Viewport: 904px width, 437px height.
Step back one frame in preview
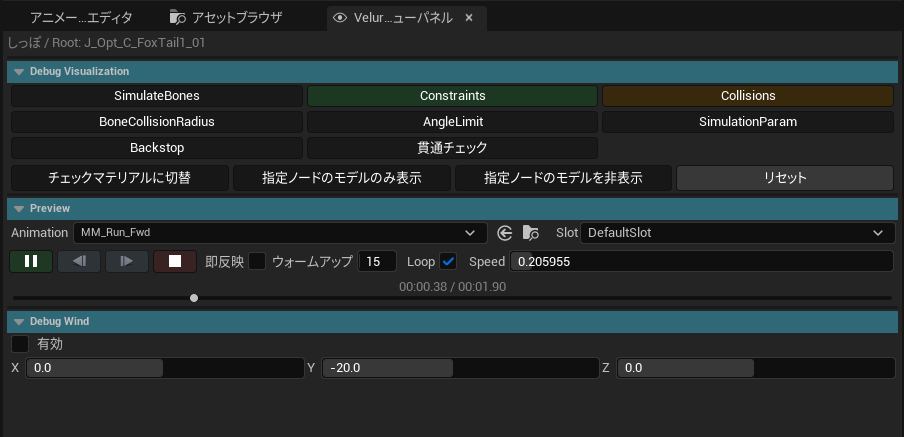(x=79, y=261)
